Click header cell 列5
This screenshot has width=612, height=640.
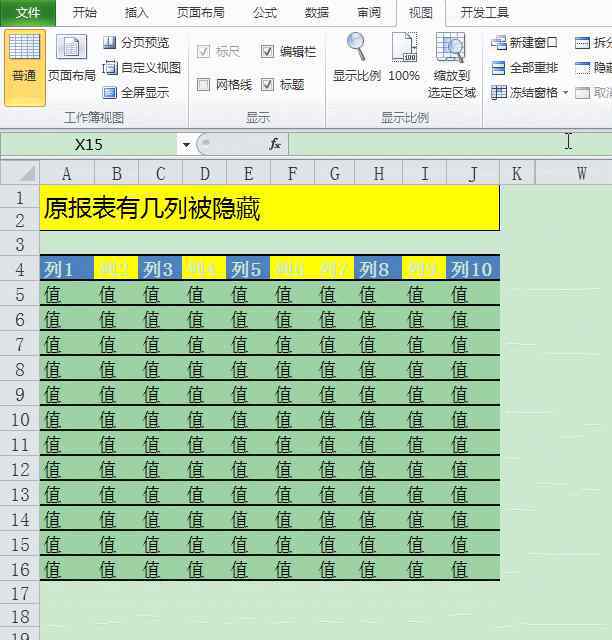pos(248,269)
